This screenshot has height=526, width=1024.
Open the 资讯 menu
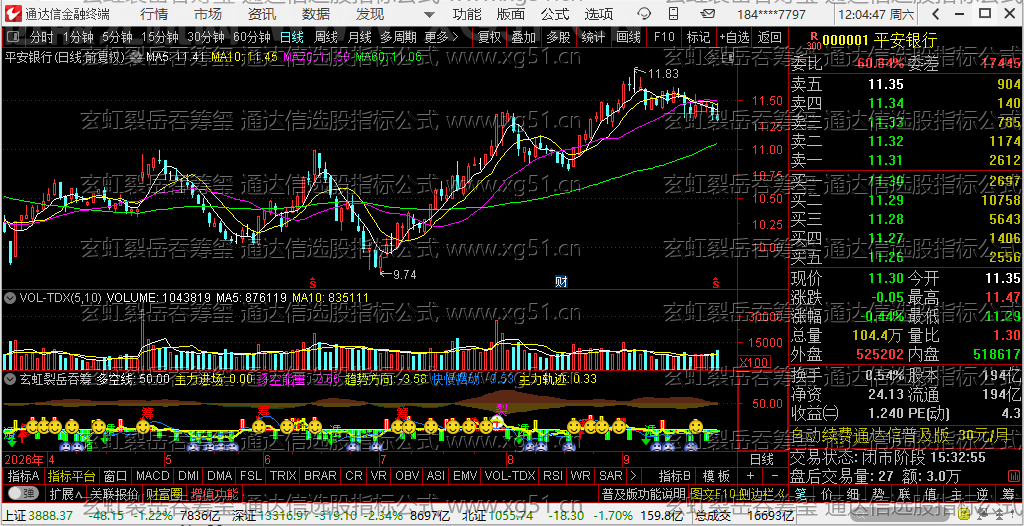tap(262, 14)
